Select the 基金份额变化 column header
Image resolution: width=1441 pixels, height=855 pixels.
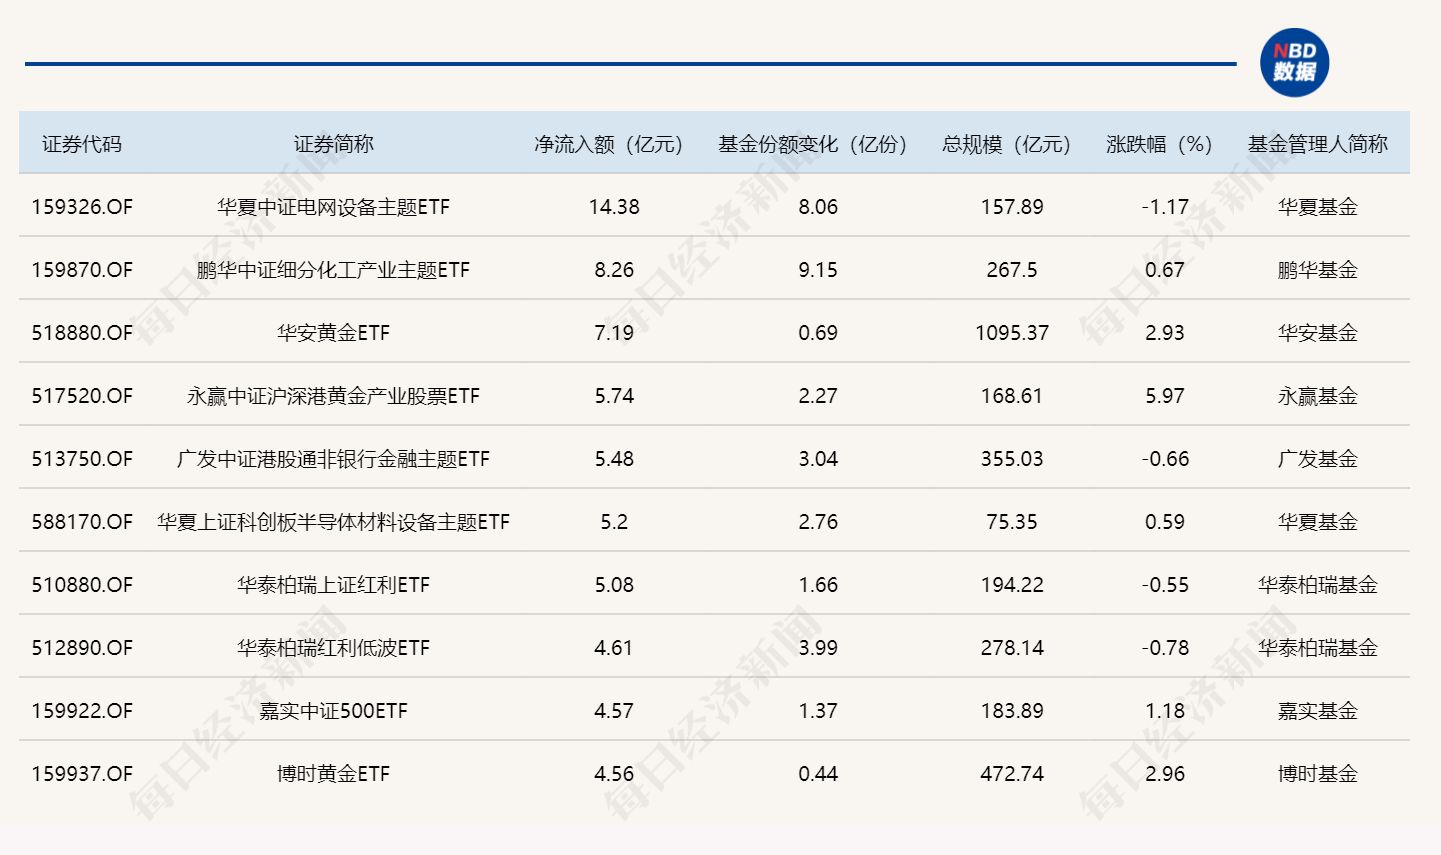[812, 144]
